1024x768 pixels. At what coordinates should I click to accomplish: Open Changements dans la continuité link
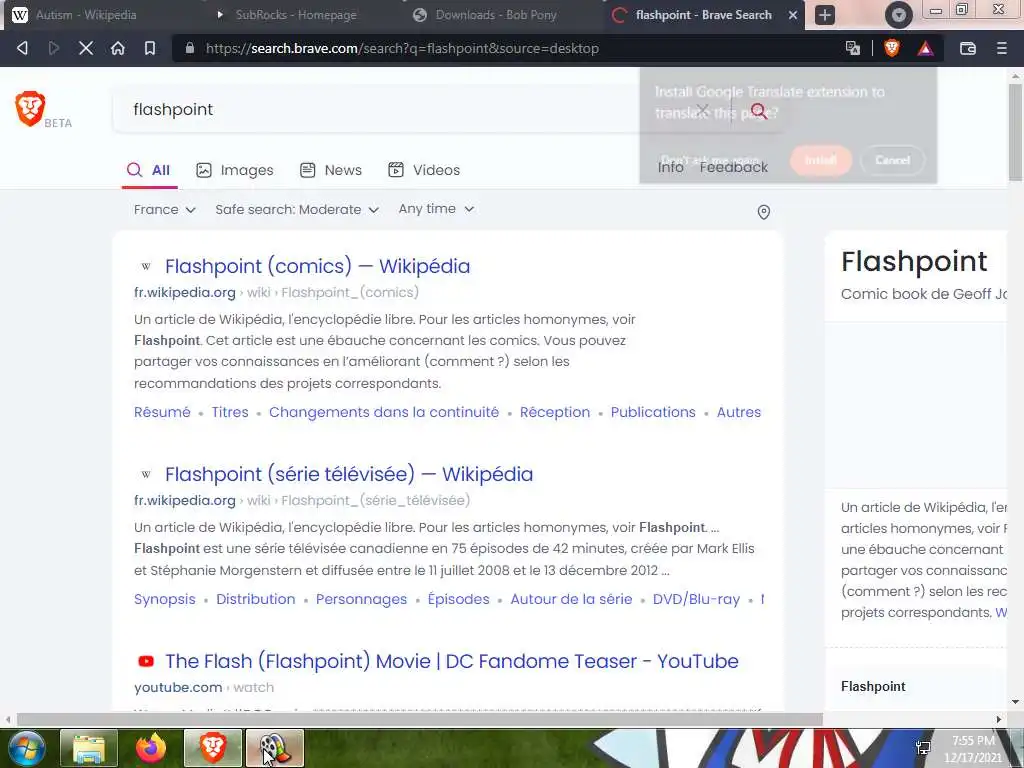tap(384, 412)
